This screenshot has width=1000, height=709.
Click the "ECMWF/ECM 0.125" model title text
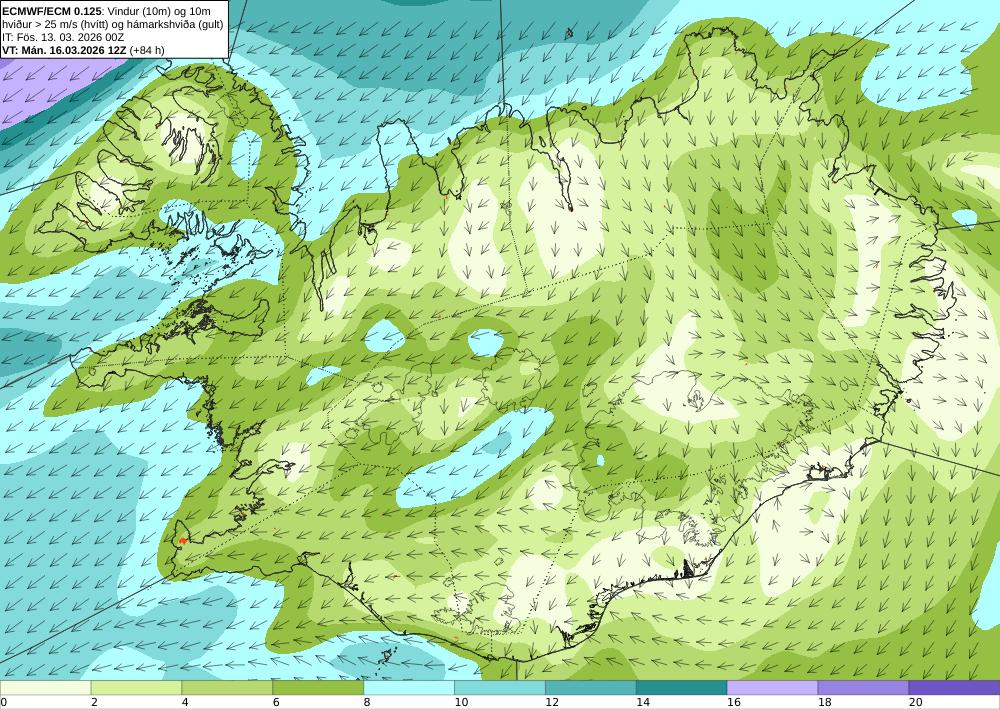click(51, 11)
